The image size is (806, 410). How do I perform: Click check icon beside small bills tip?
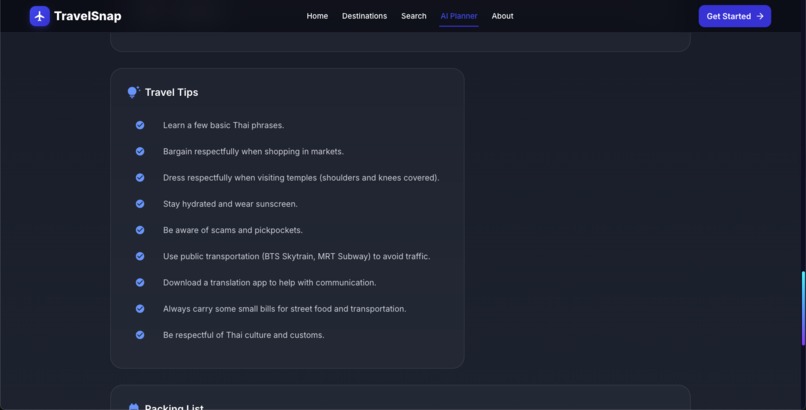pyautogui.click(x=140, y=309)
